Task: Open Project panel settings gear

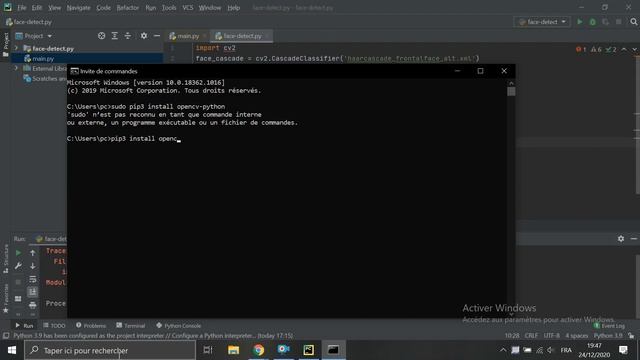Action: click(144, 36)
